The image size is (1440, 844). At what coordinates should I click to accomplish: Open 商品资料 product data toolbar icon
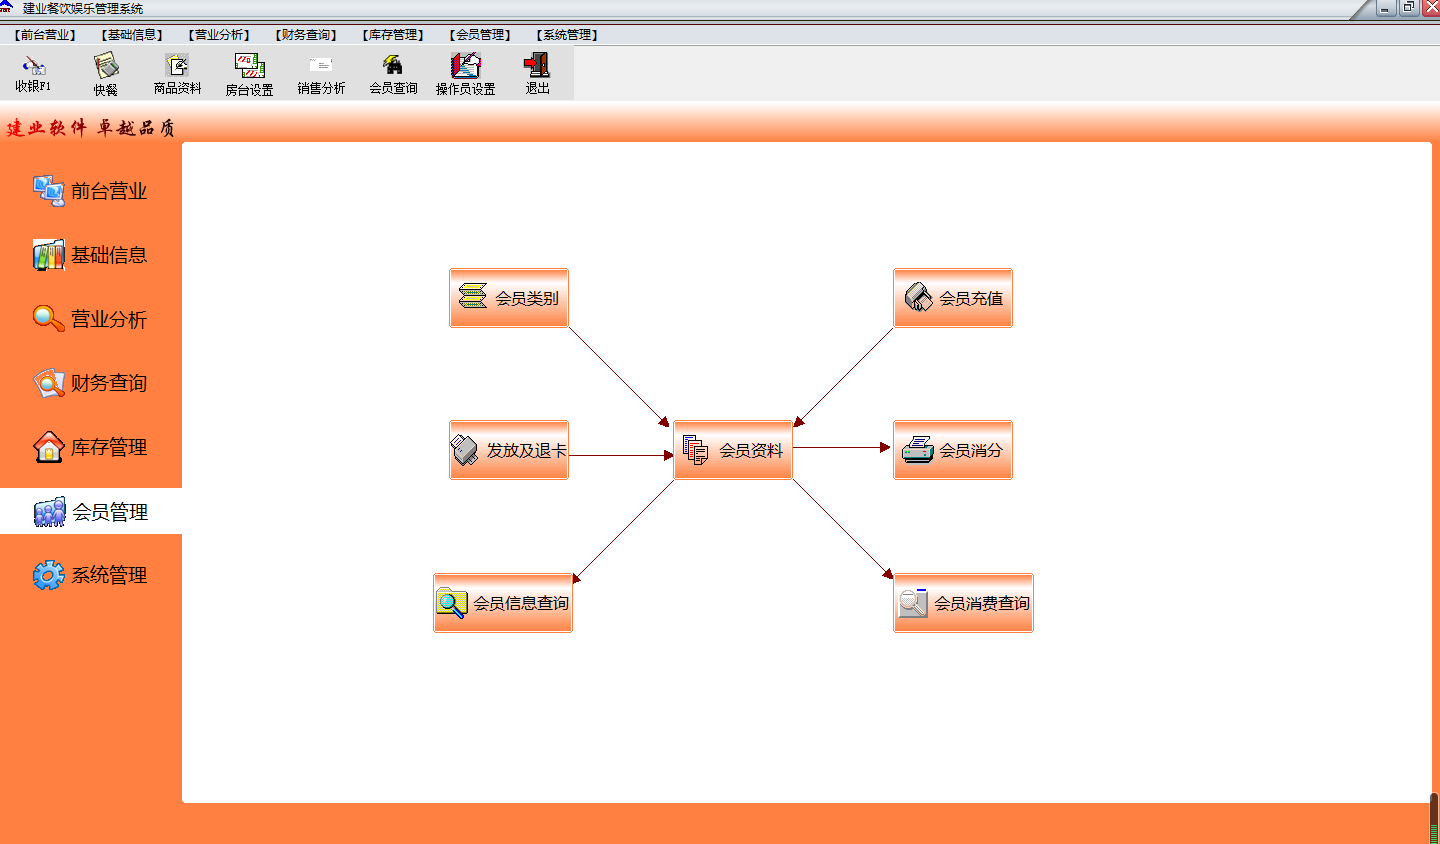click(178, 73)
